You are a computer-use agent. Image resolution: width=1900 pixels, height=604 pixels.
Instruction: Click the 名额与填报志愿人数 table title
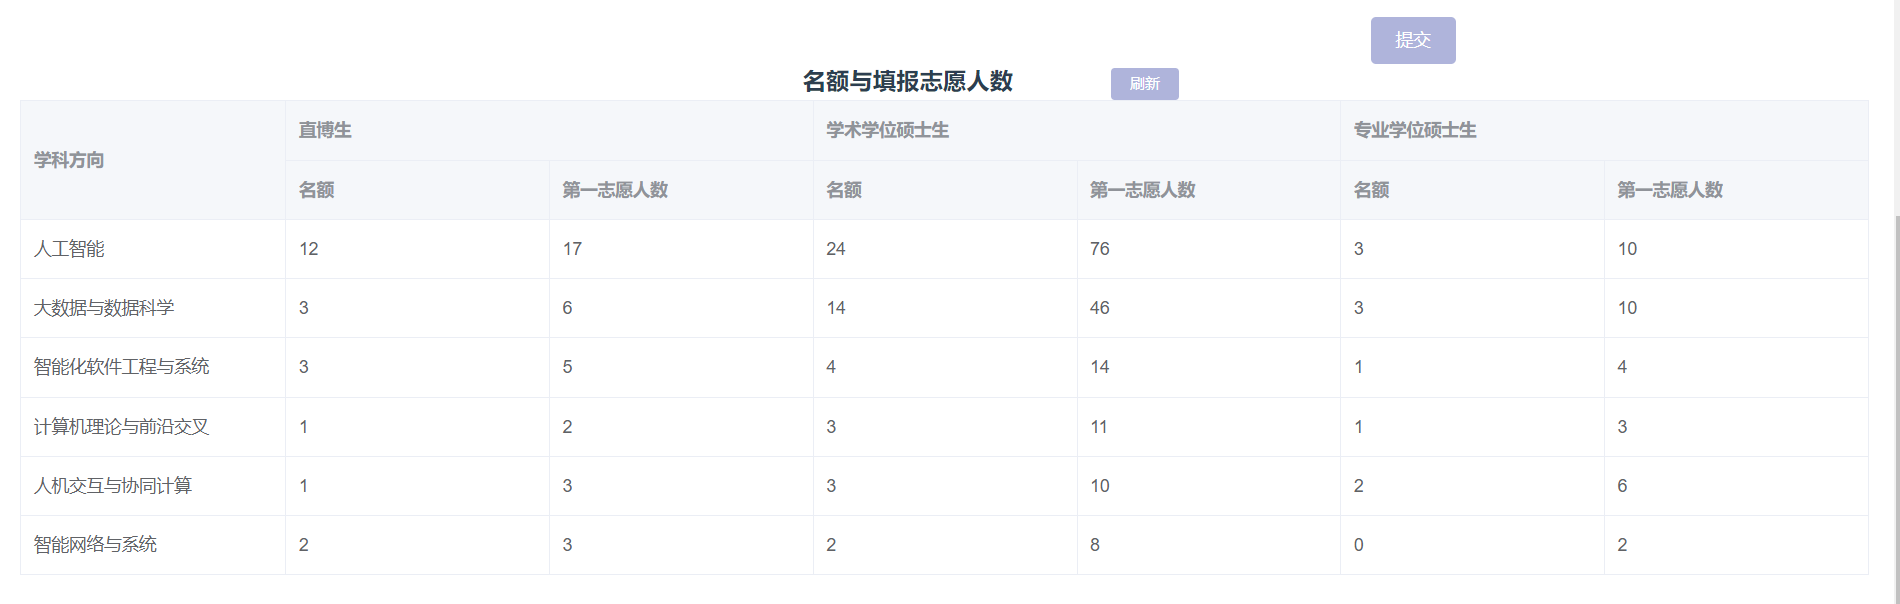point(908,81)
